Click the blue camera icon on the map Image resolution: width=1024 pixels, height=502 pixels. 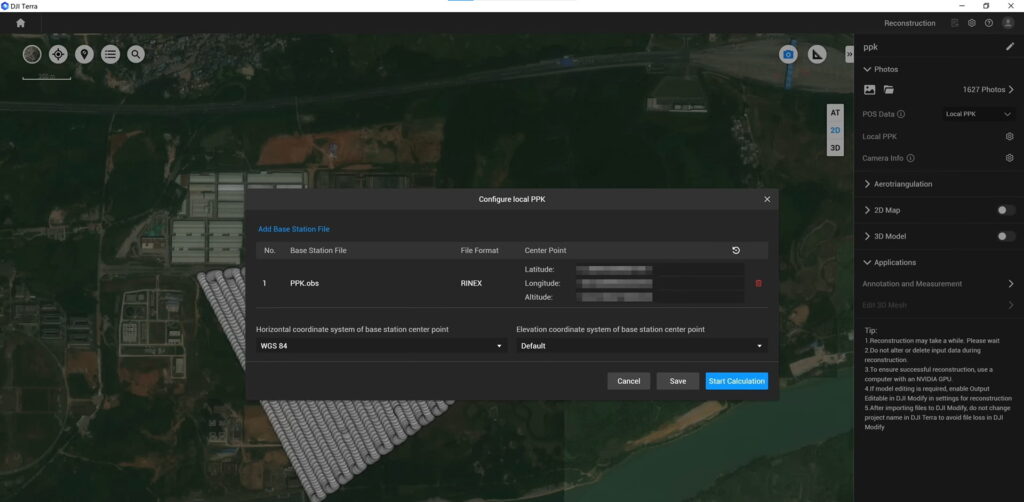(x=788, y=55)
